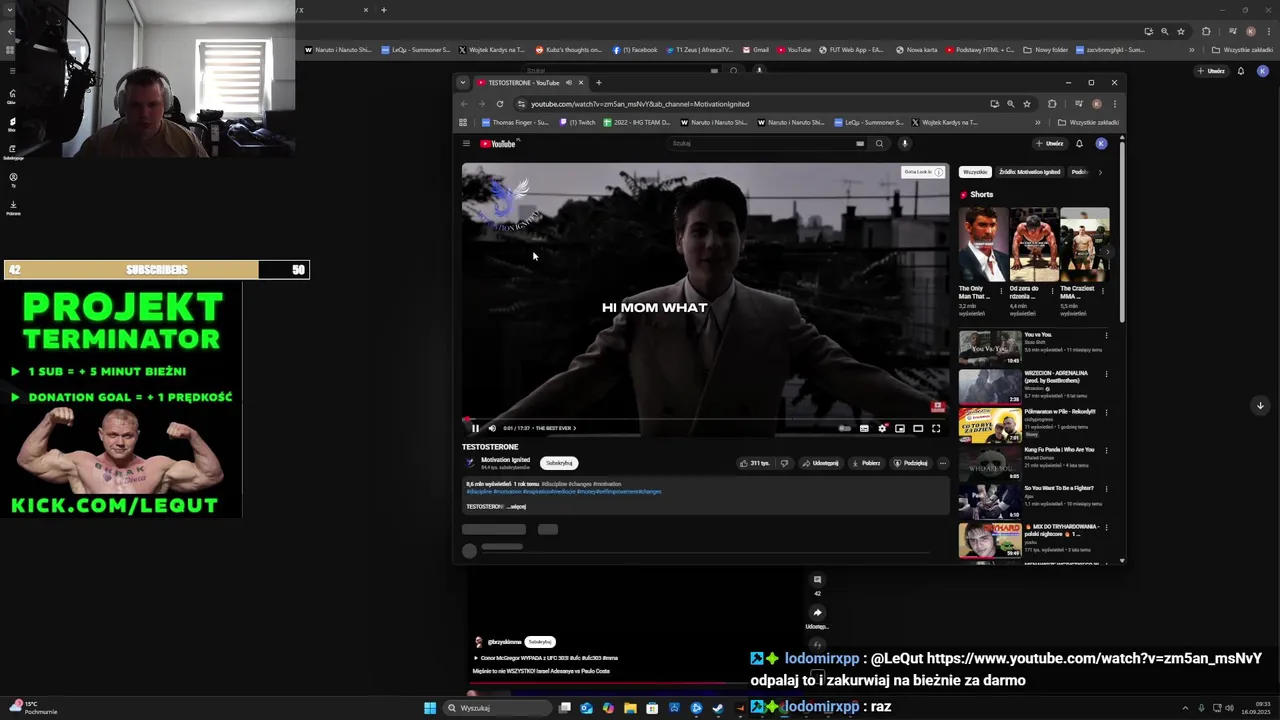Expand the description with ...więcej
The height and width of the screenshot is (720, 1280).
point(517,507)
